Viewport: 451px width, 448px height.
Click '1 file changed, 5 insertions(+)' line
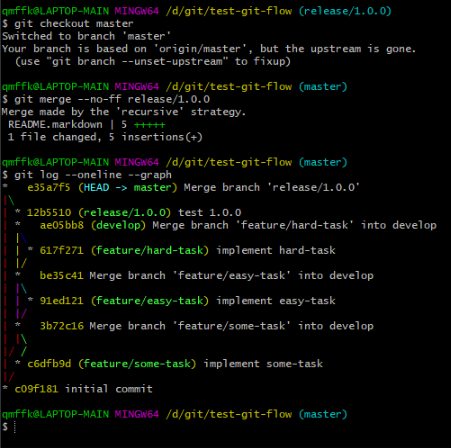tap(105, 137)
